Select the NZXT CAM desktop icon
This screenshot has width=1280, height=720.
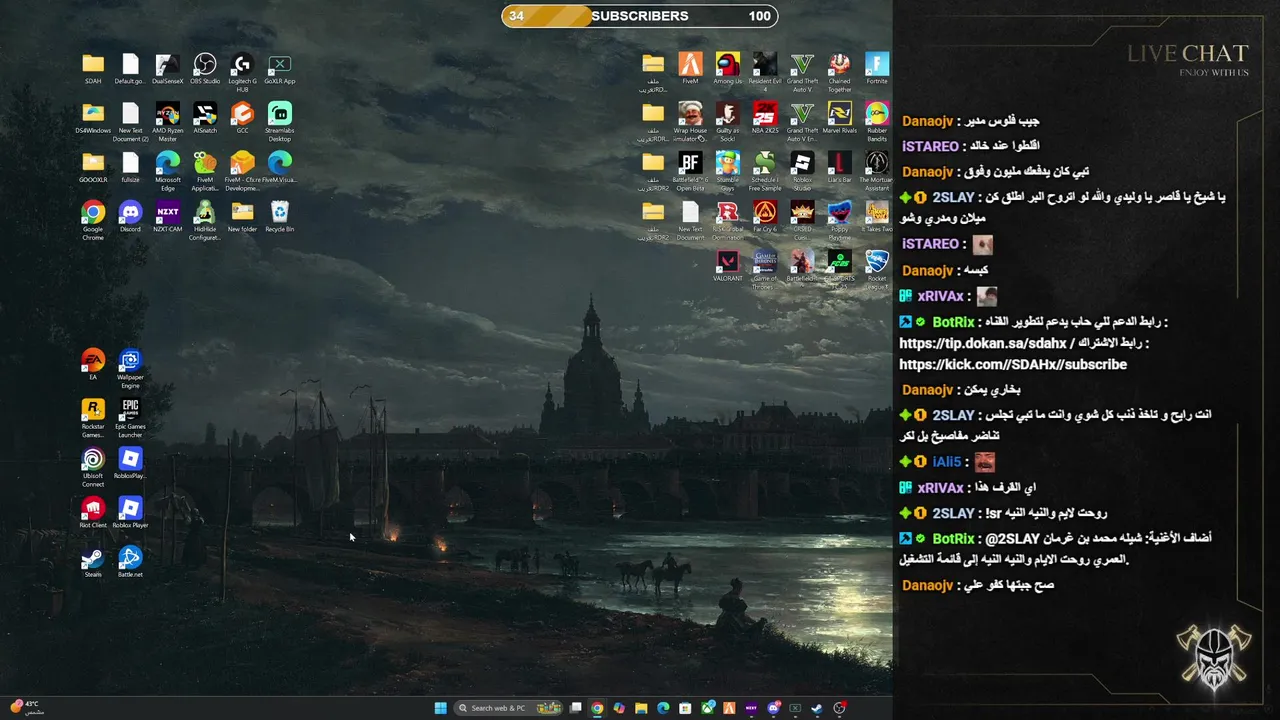pyautogui.click(x=168, y=216)
